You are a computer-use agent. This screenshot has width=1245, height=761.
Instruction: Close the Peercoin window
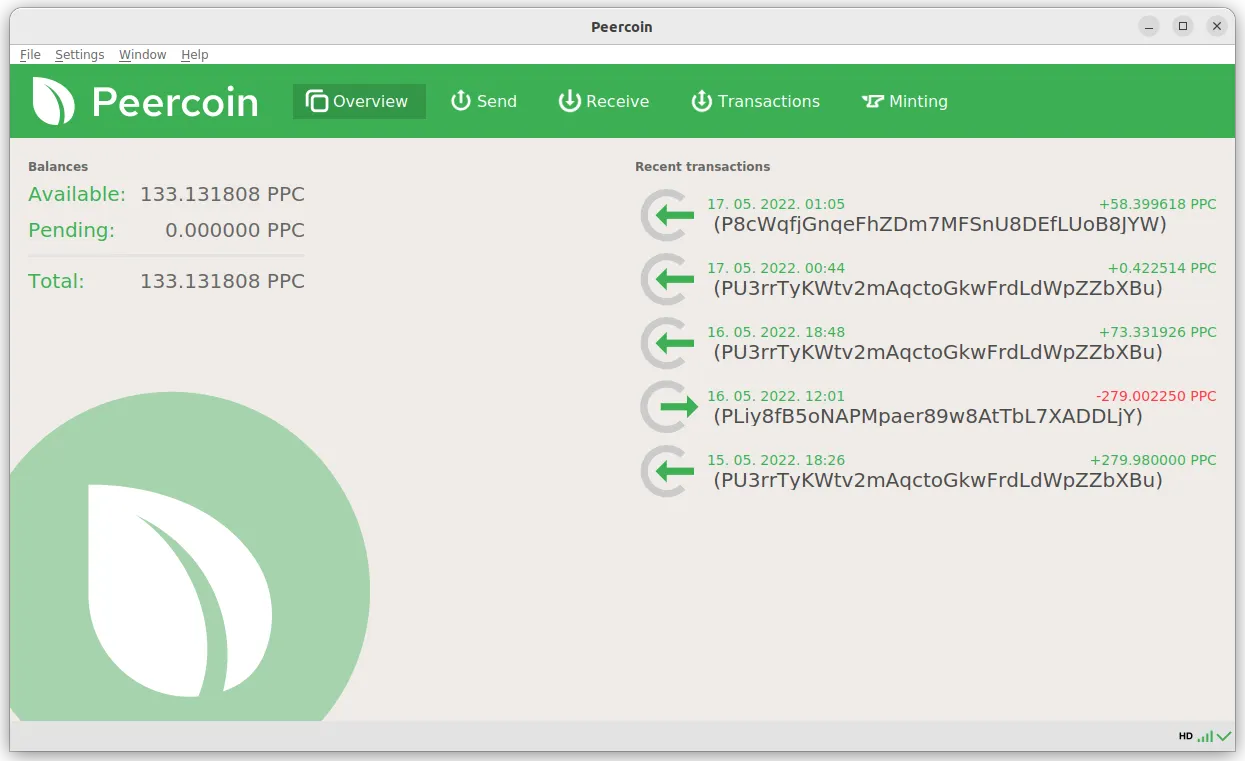tap(1217, 27)
